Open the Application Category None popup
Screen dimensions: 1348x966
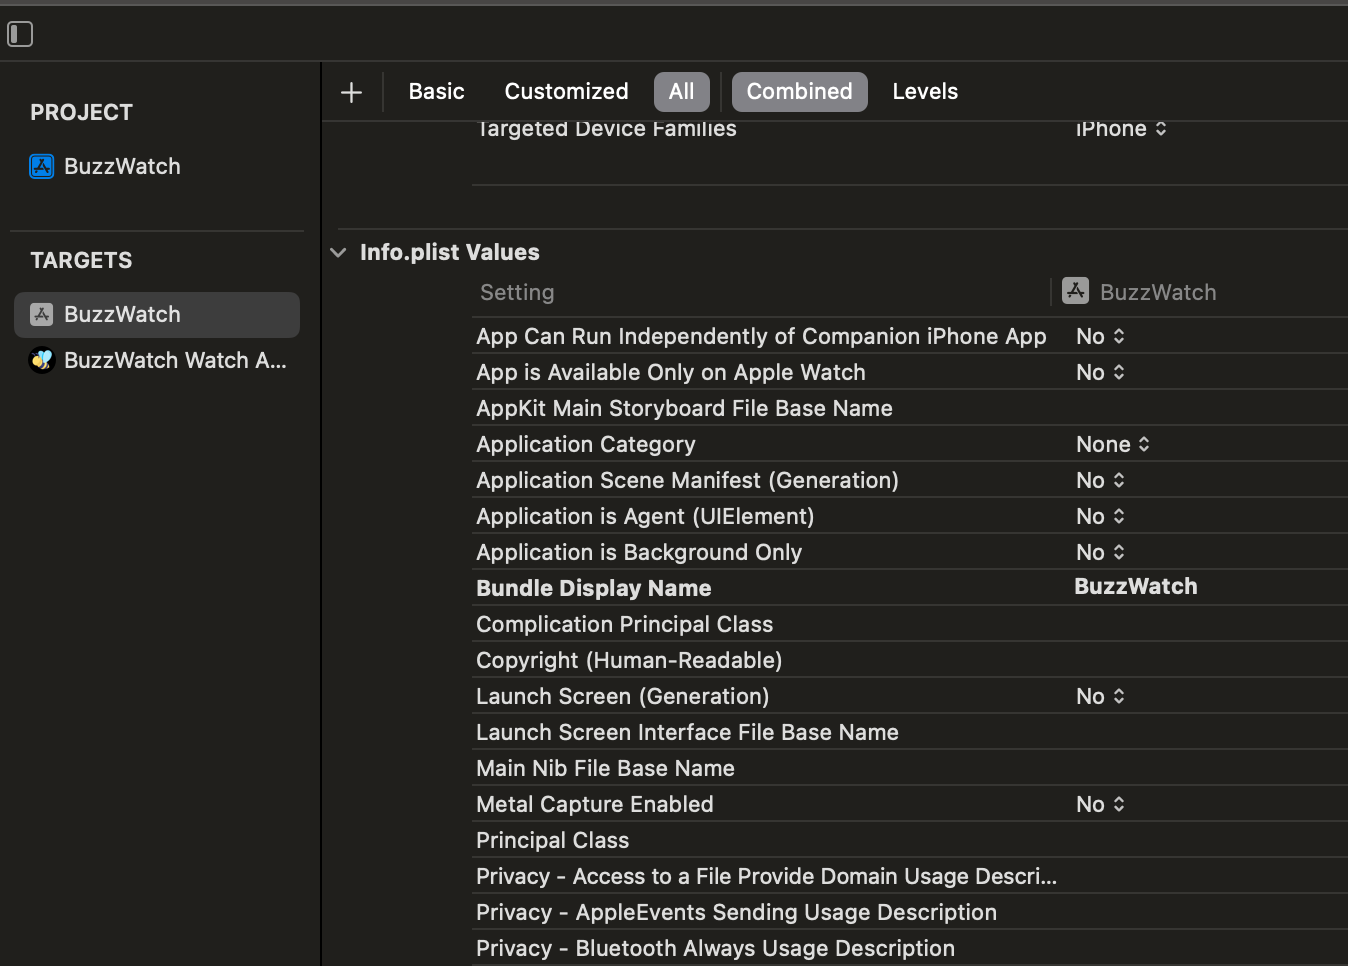[x=1113, y=444]
